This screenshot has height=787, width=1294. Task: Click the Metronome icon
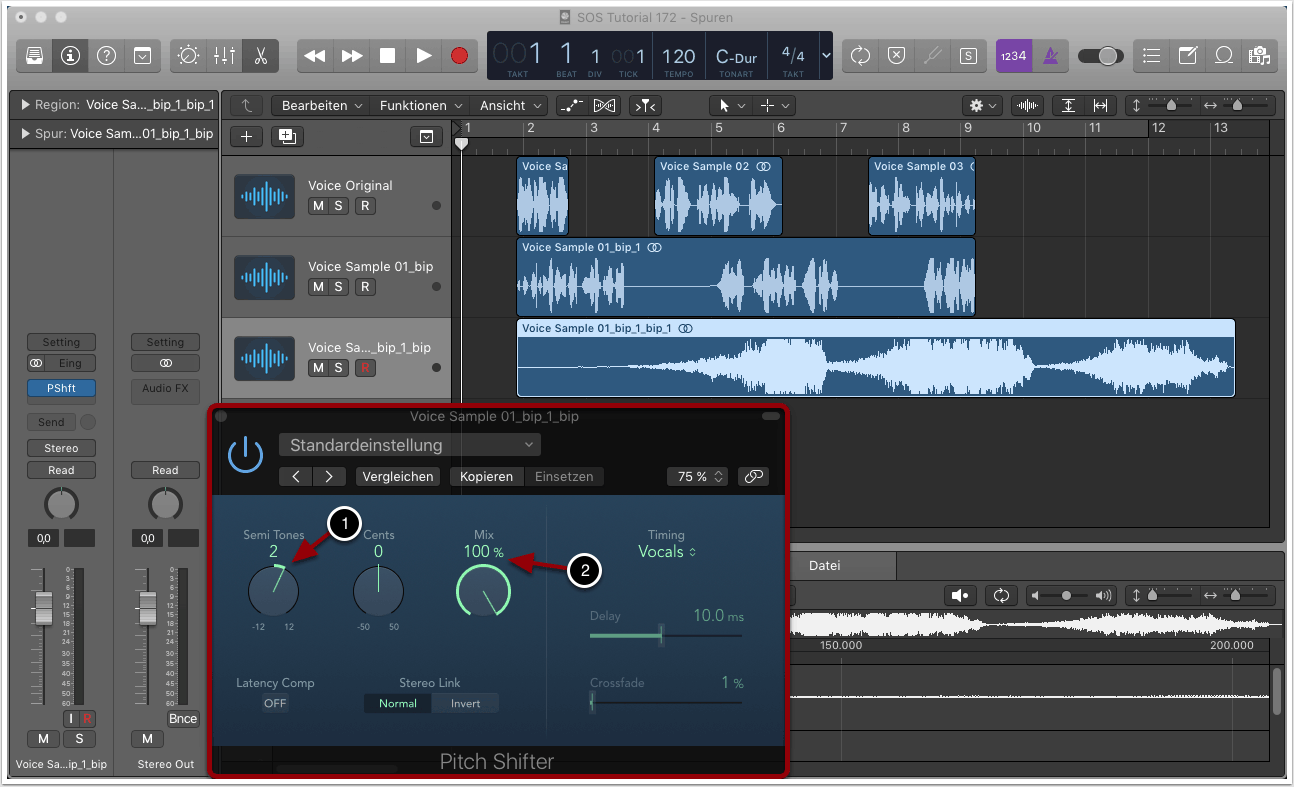coord(1050,56)
